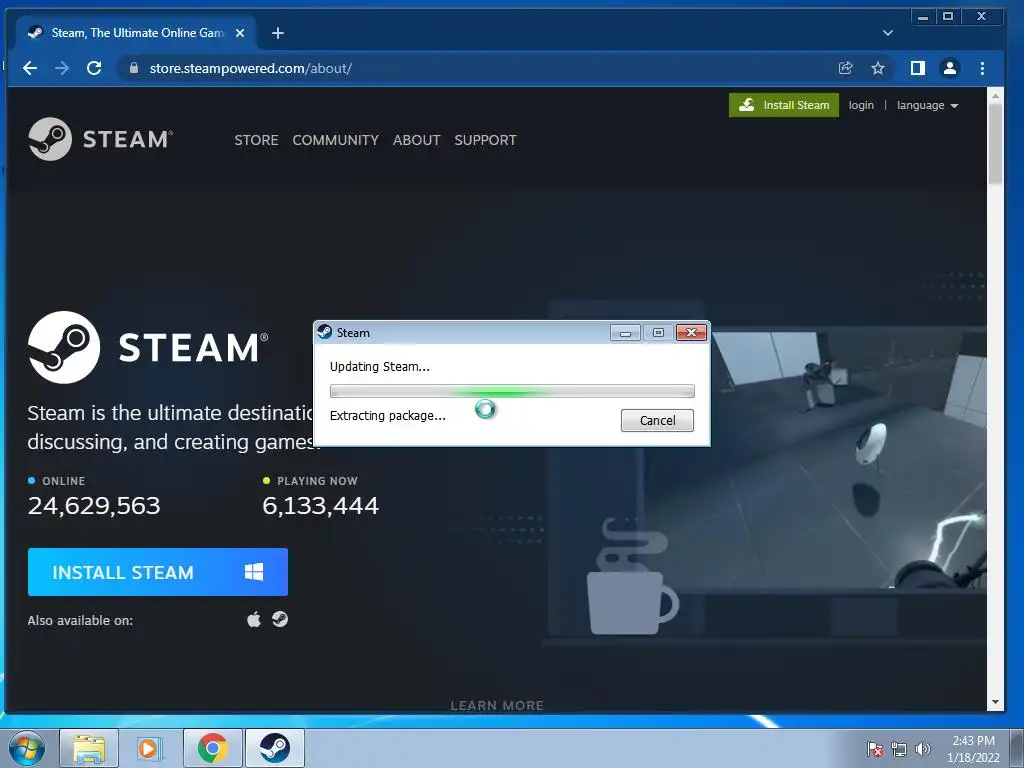This screenshot has height=768, width=1024.
Task: Click the Chrome taskbar icon
Action: tap(213, 748)
